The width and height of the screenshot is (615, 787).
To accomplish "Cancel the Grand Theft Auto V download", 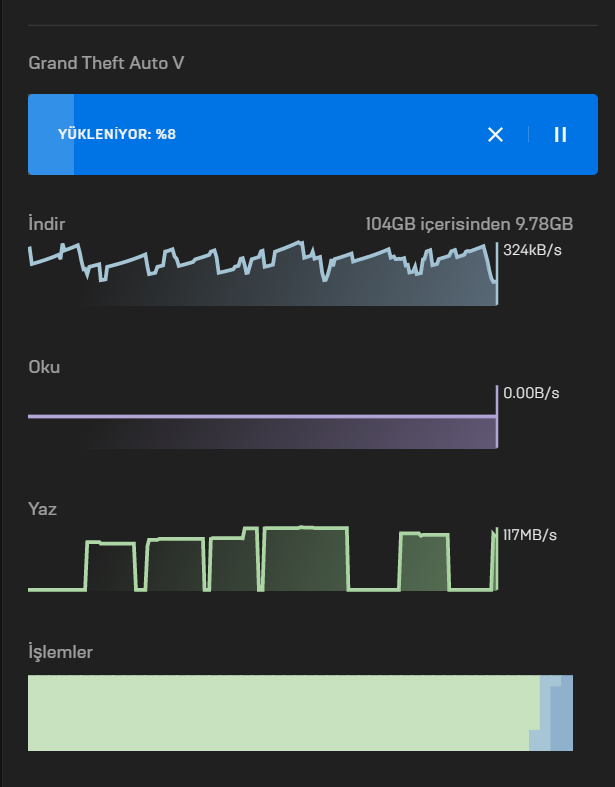I will [x=495, y=134].
